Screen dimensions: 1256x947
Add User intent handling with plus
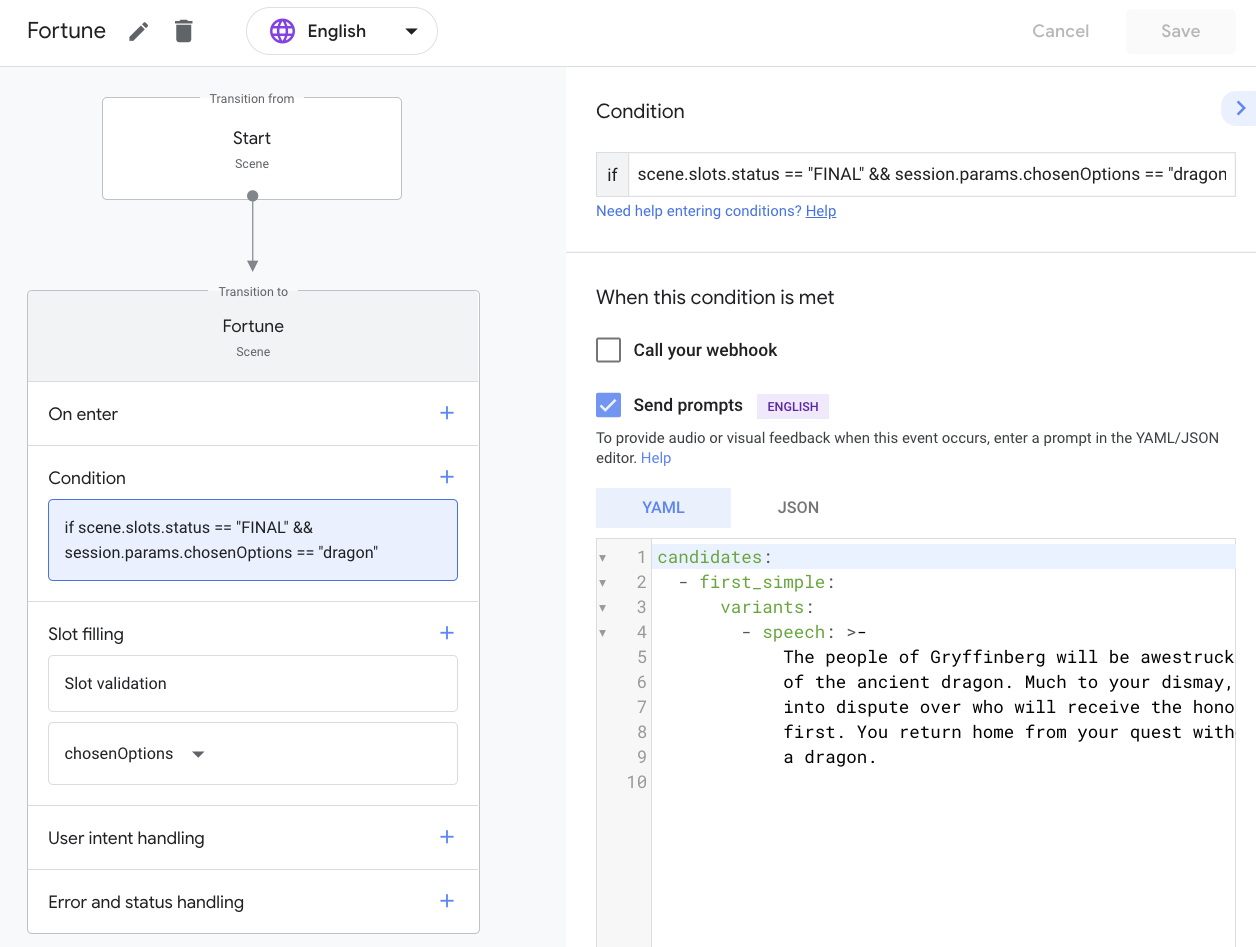[x=446, y=837]
